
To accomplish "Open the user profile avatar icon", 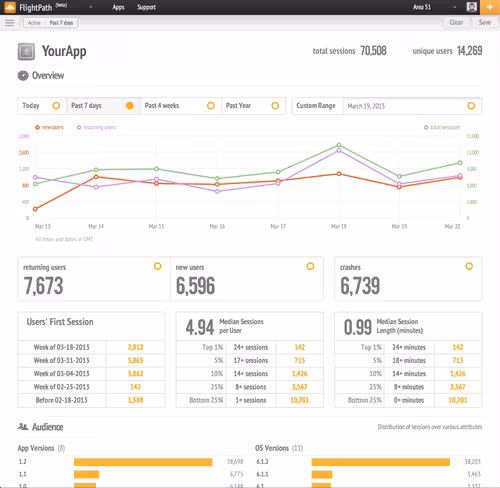I will 471,7.
